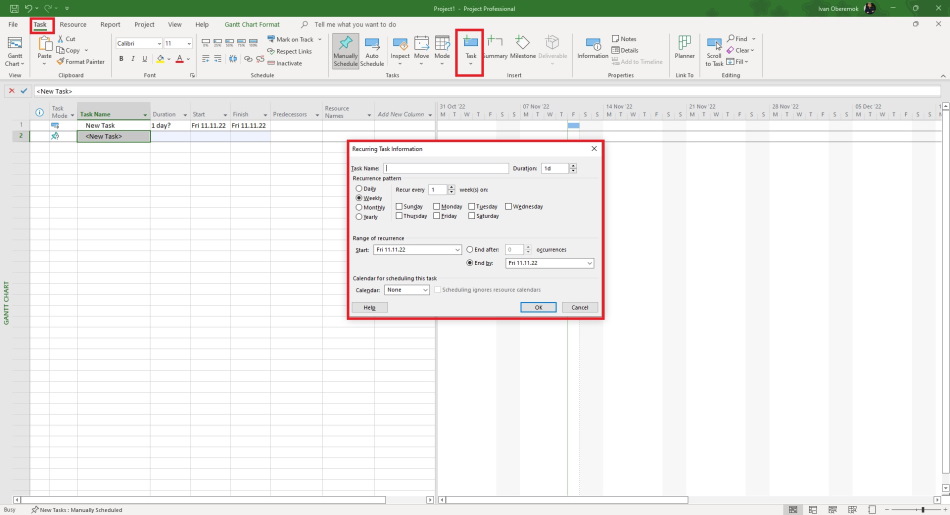950x515 pixels.
Task: Click OK in Recurring Task dialog
Action: point(538,307)
